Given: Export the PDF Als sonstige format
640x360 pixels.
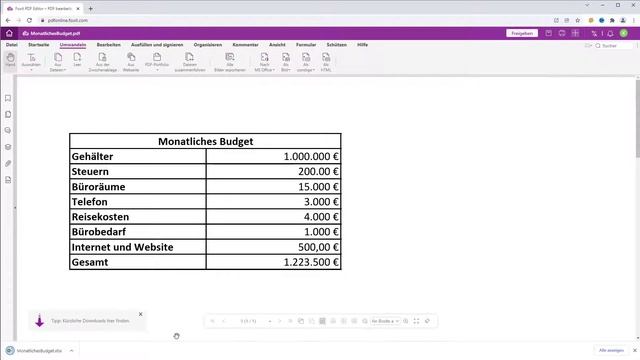Looking at the screenshot, I should click(306, 62).
